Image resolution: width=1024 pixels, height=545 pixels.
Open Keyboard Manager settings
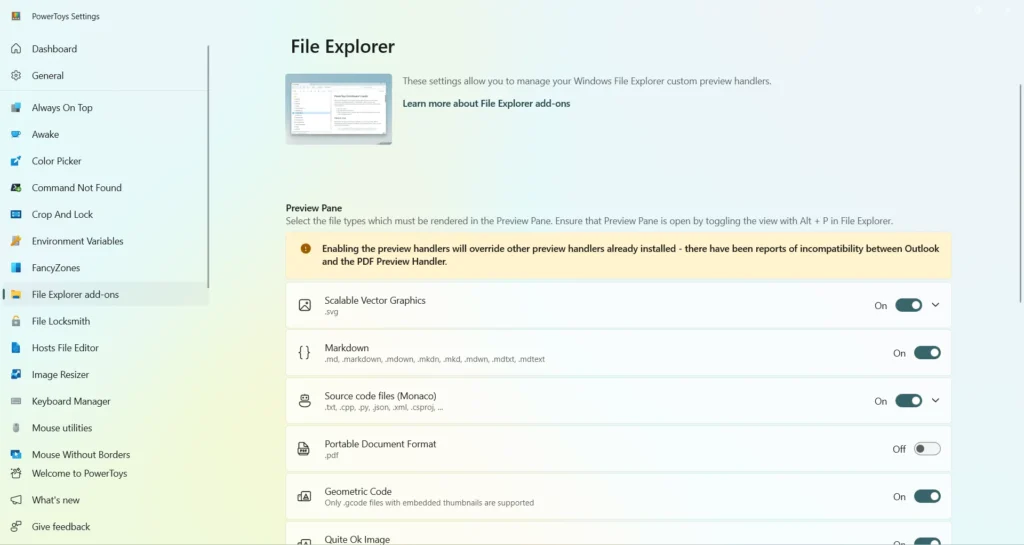coord(106,402)
